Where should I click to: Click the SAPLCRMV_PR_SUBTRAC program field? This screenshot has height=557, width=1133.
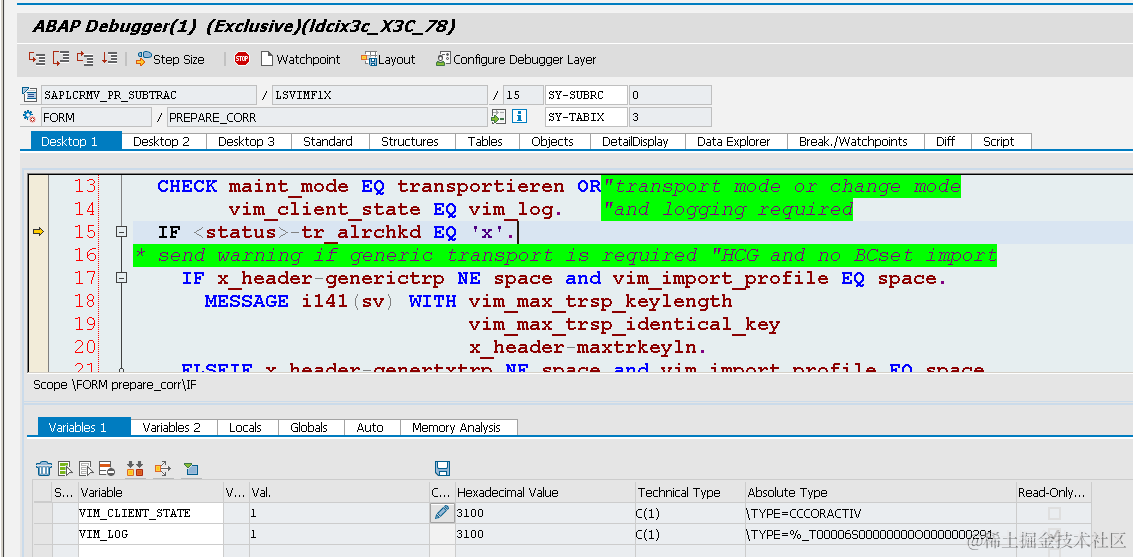[148, 95]
